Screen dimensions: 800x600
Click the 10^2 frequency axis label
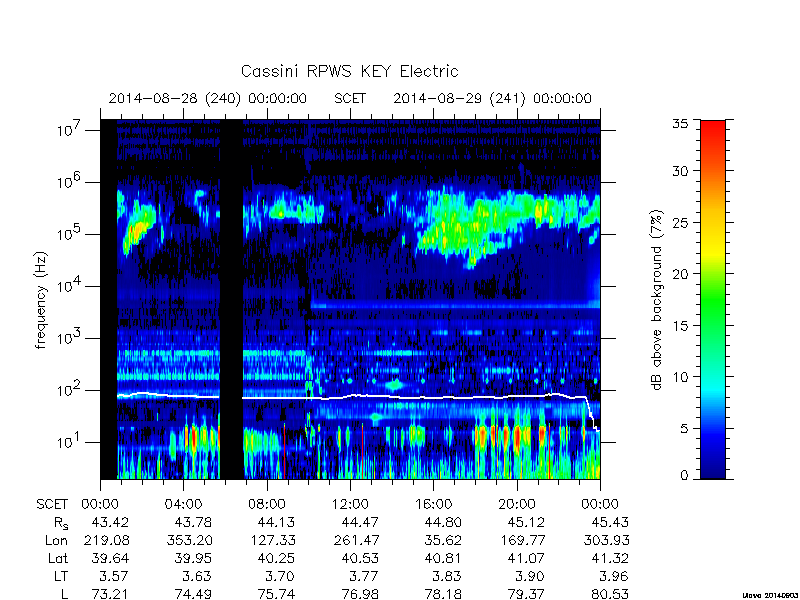tap(68, 390)
